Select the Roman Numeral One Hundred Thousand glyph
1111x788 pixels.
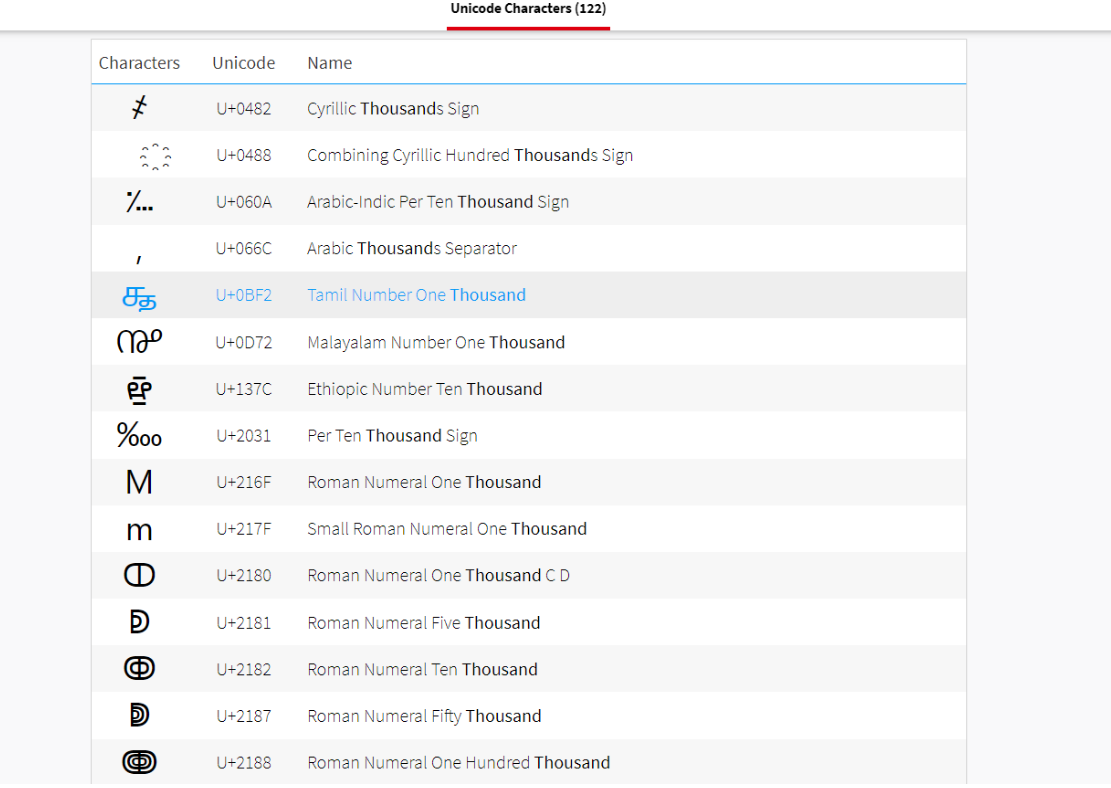coord(139,763)
